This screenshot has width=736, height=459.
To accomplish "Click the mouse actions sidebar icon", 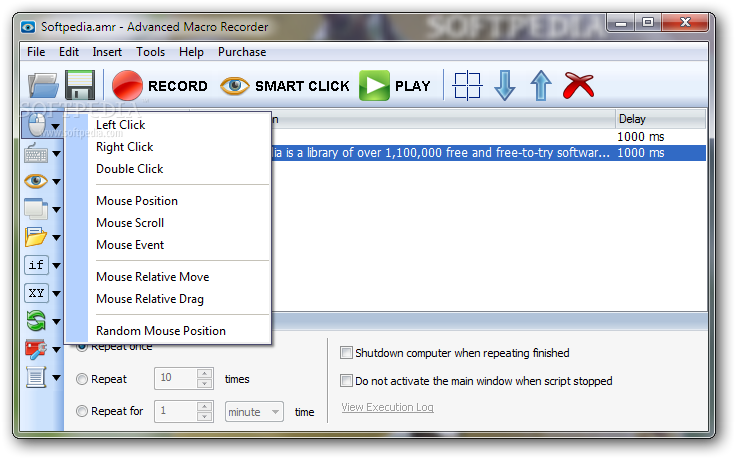I will click(37, 125).
